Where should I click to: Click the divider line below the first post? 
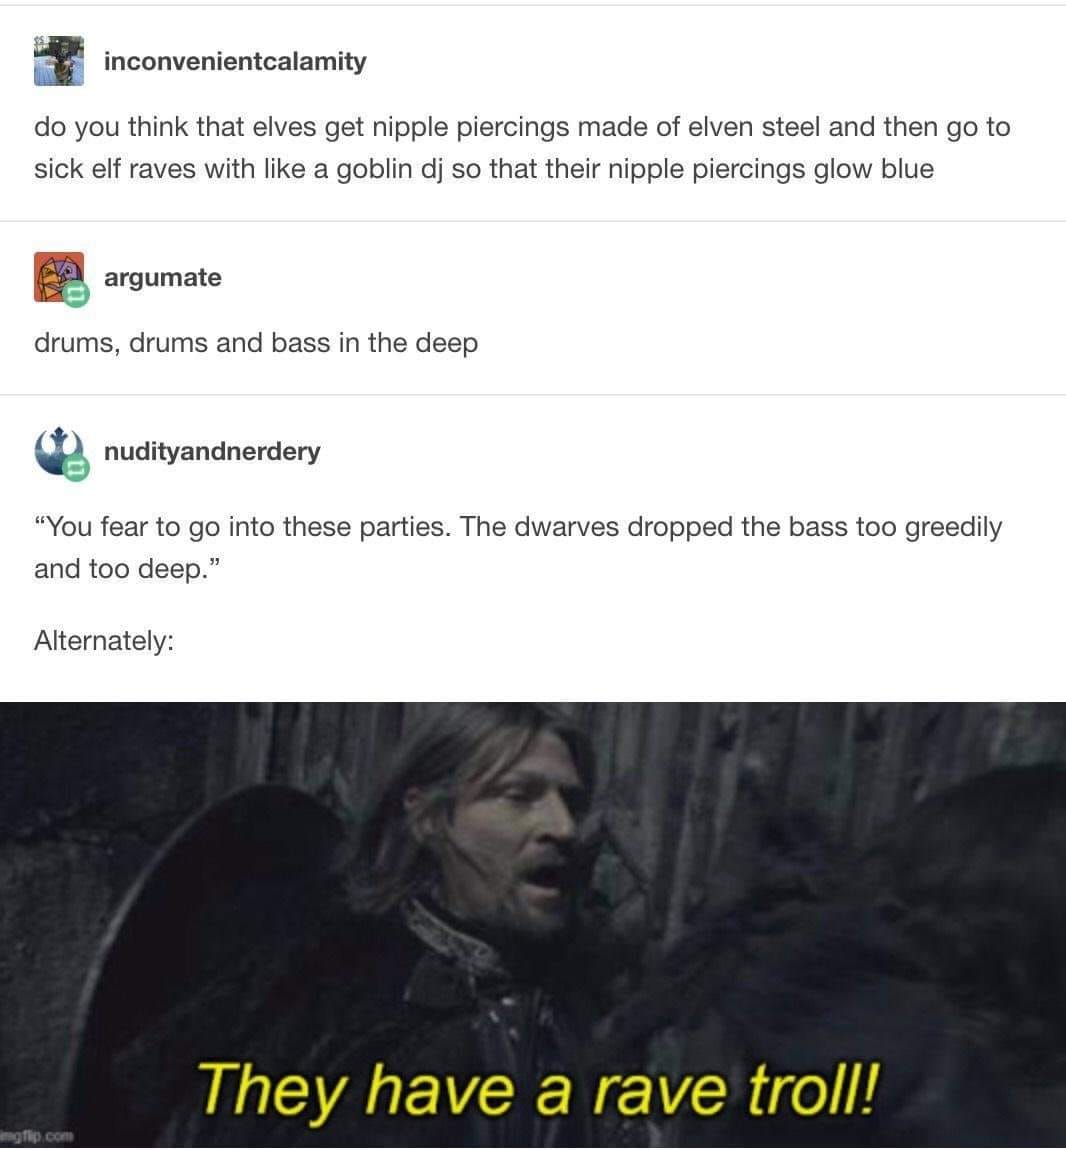[x=533, y=221]
